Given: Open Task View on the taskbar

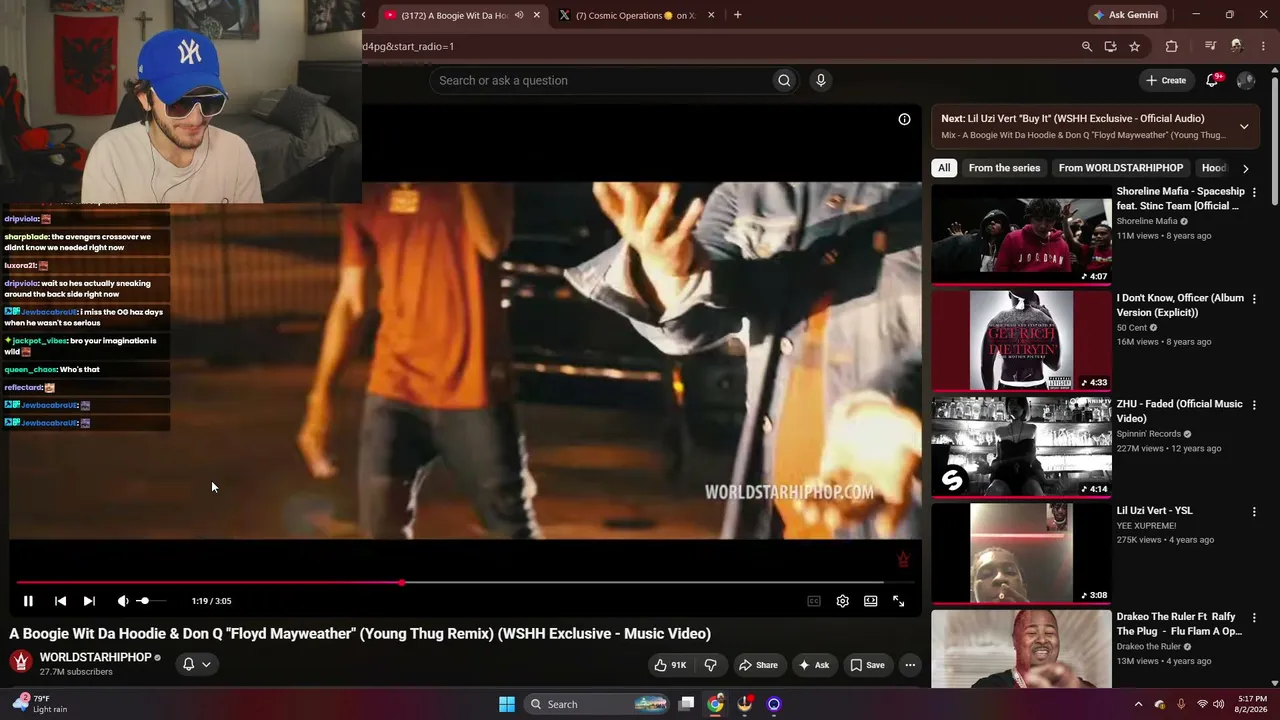Looking at the screenshot, I should [x=686, y=704].
